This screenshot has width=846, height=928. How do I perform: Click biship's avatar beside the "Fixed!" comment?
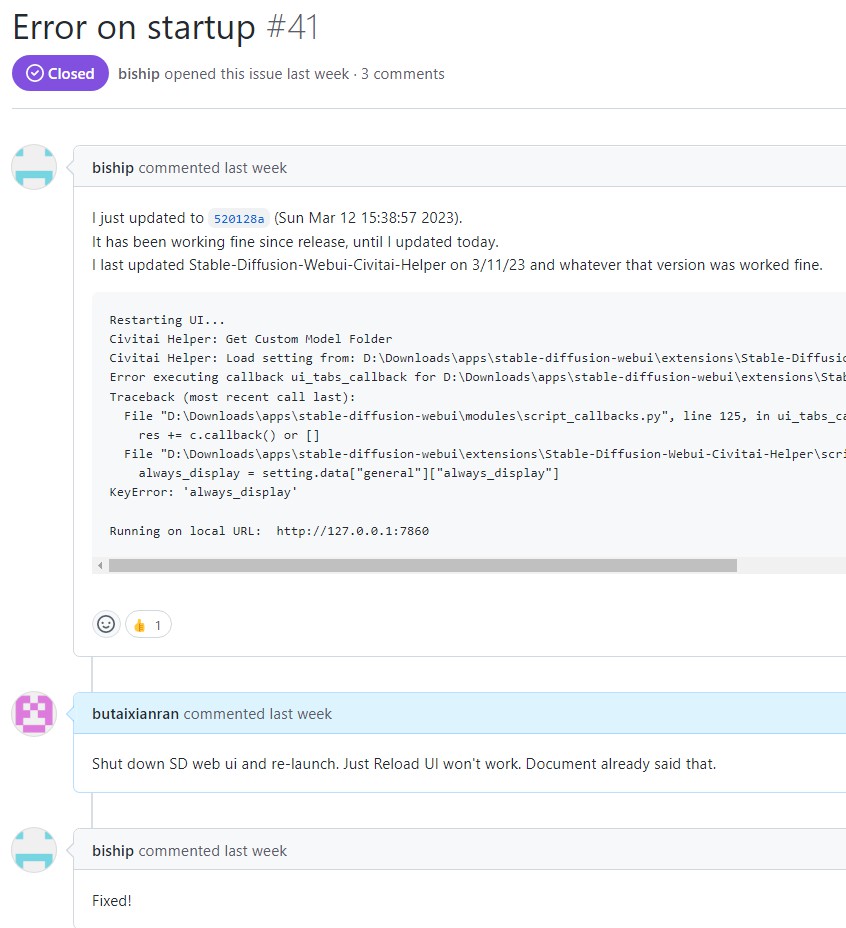pos(34,850)
